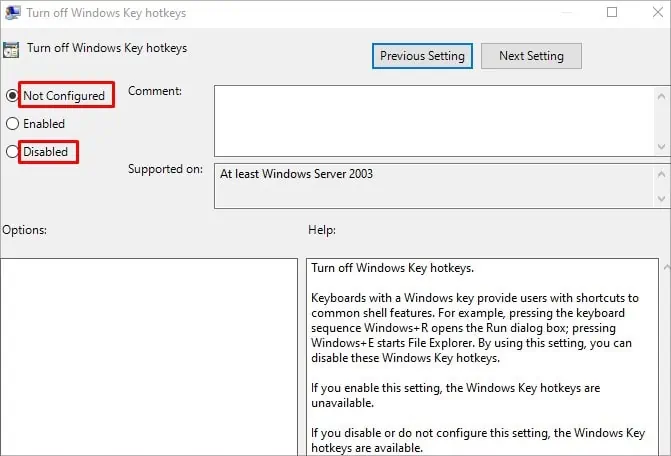671x456 pixels.
Task: Select the Not Configured radio button
Action: 12,96
